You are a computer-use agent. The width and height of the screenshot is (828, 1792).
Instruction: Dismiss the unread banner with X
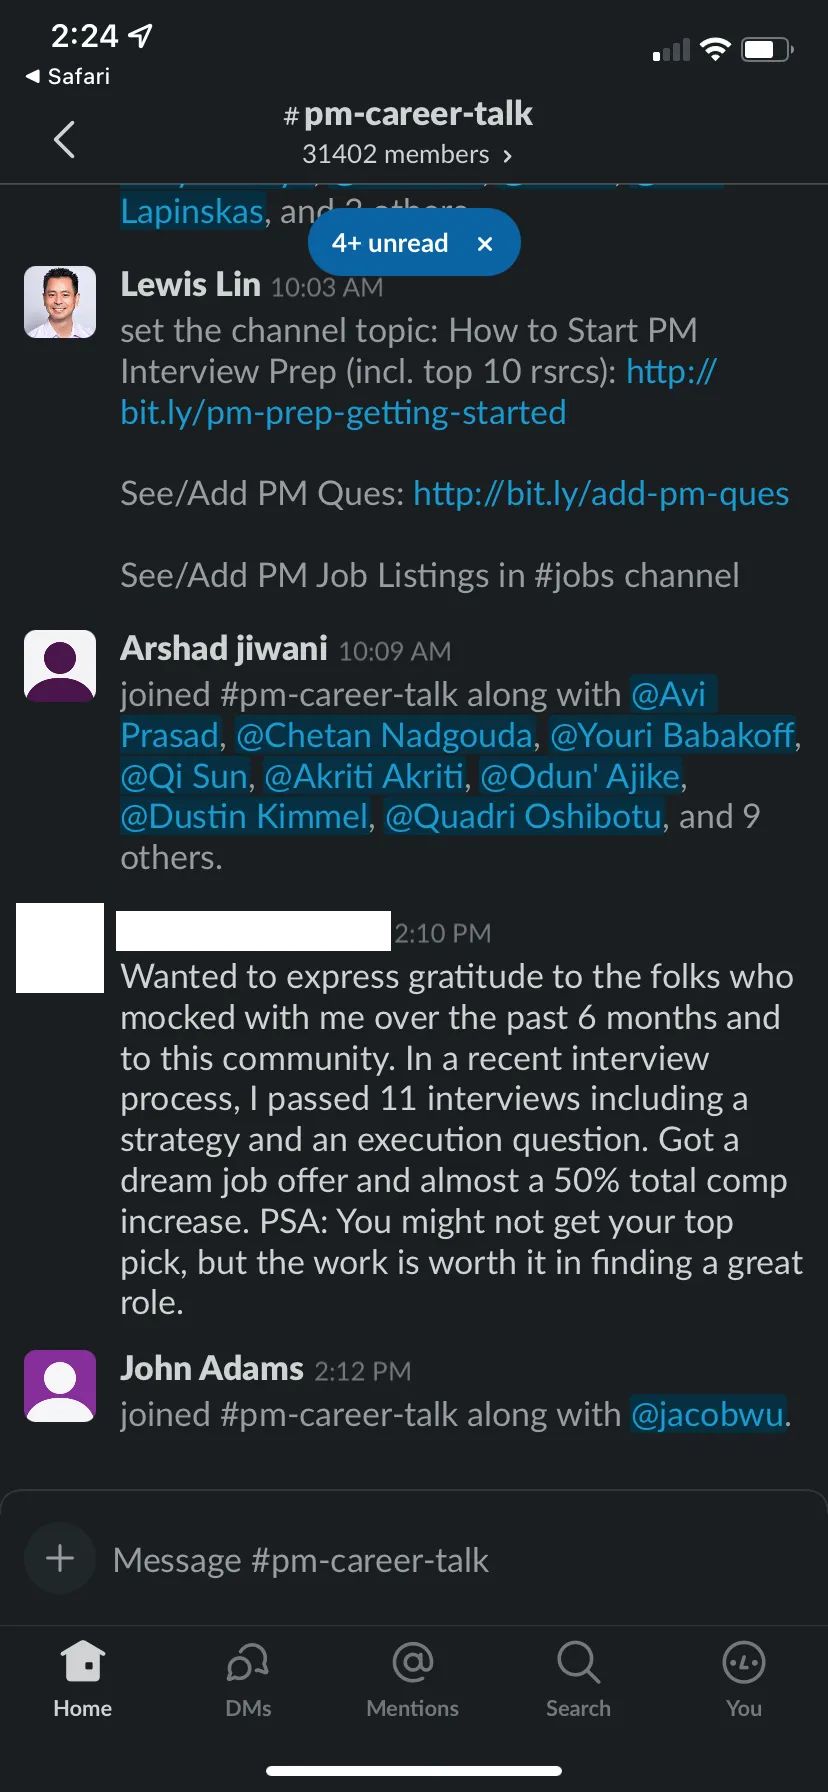[x=485, y=243]
